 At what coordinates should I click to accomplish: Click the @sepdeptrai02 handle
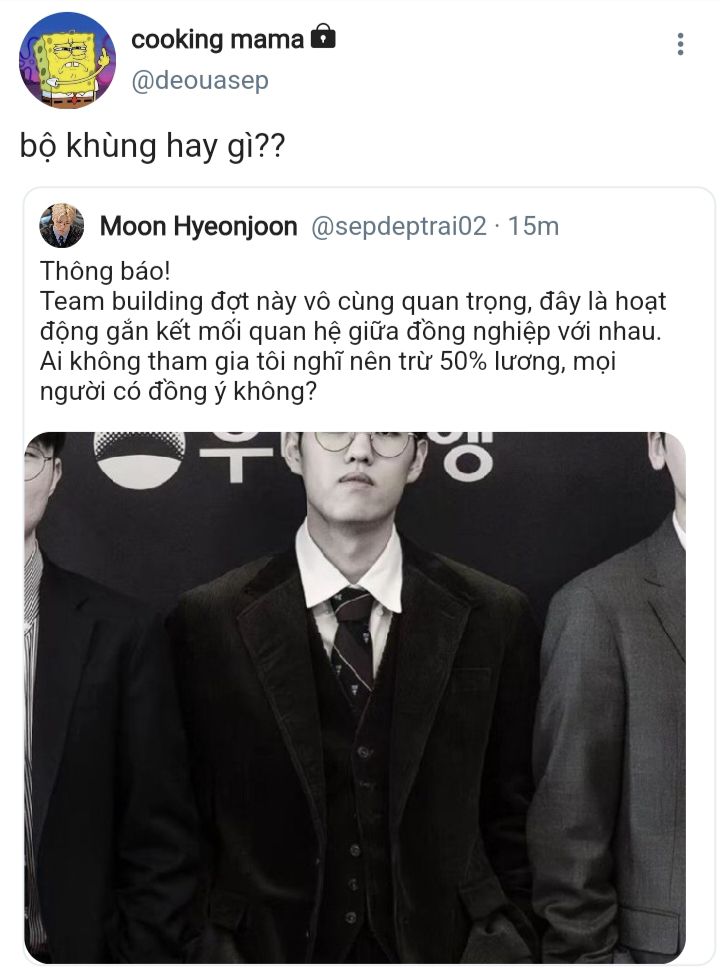[399, 226]
